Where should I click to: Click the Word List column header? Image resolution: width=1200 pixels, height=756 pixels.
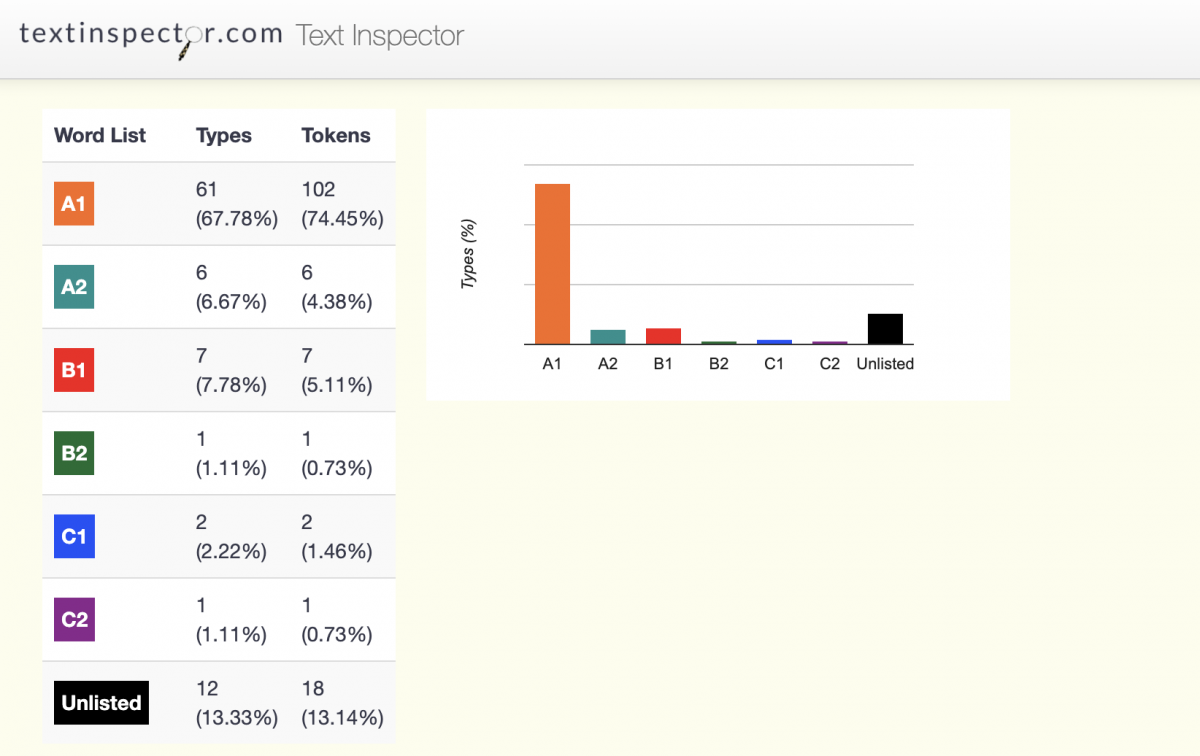point(100,136)
